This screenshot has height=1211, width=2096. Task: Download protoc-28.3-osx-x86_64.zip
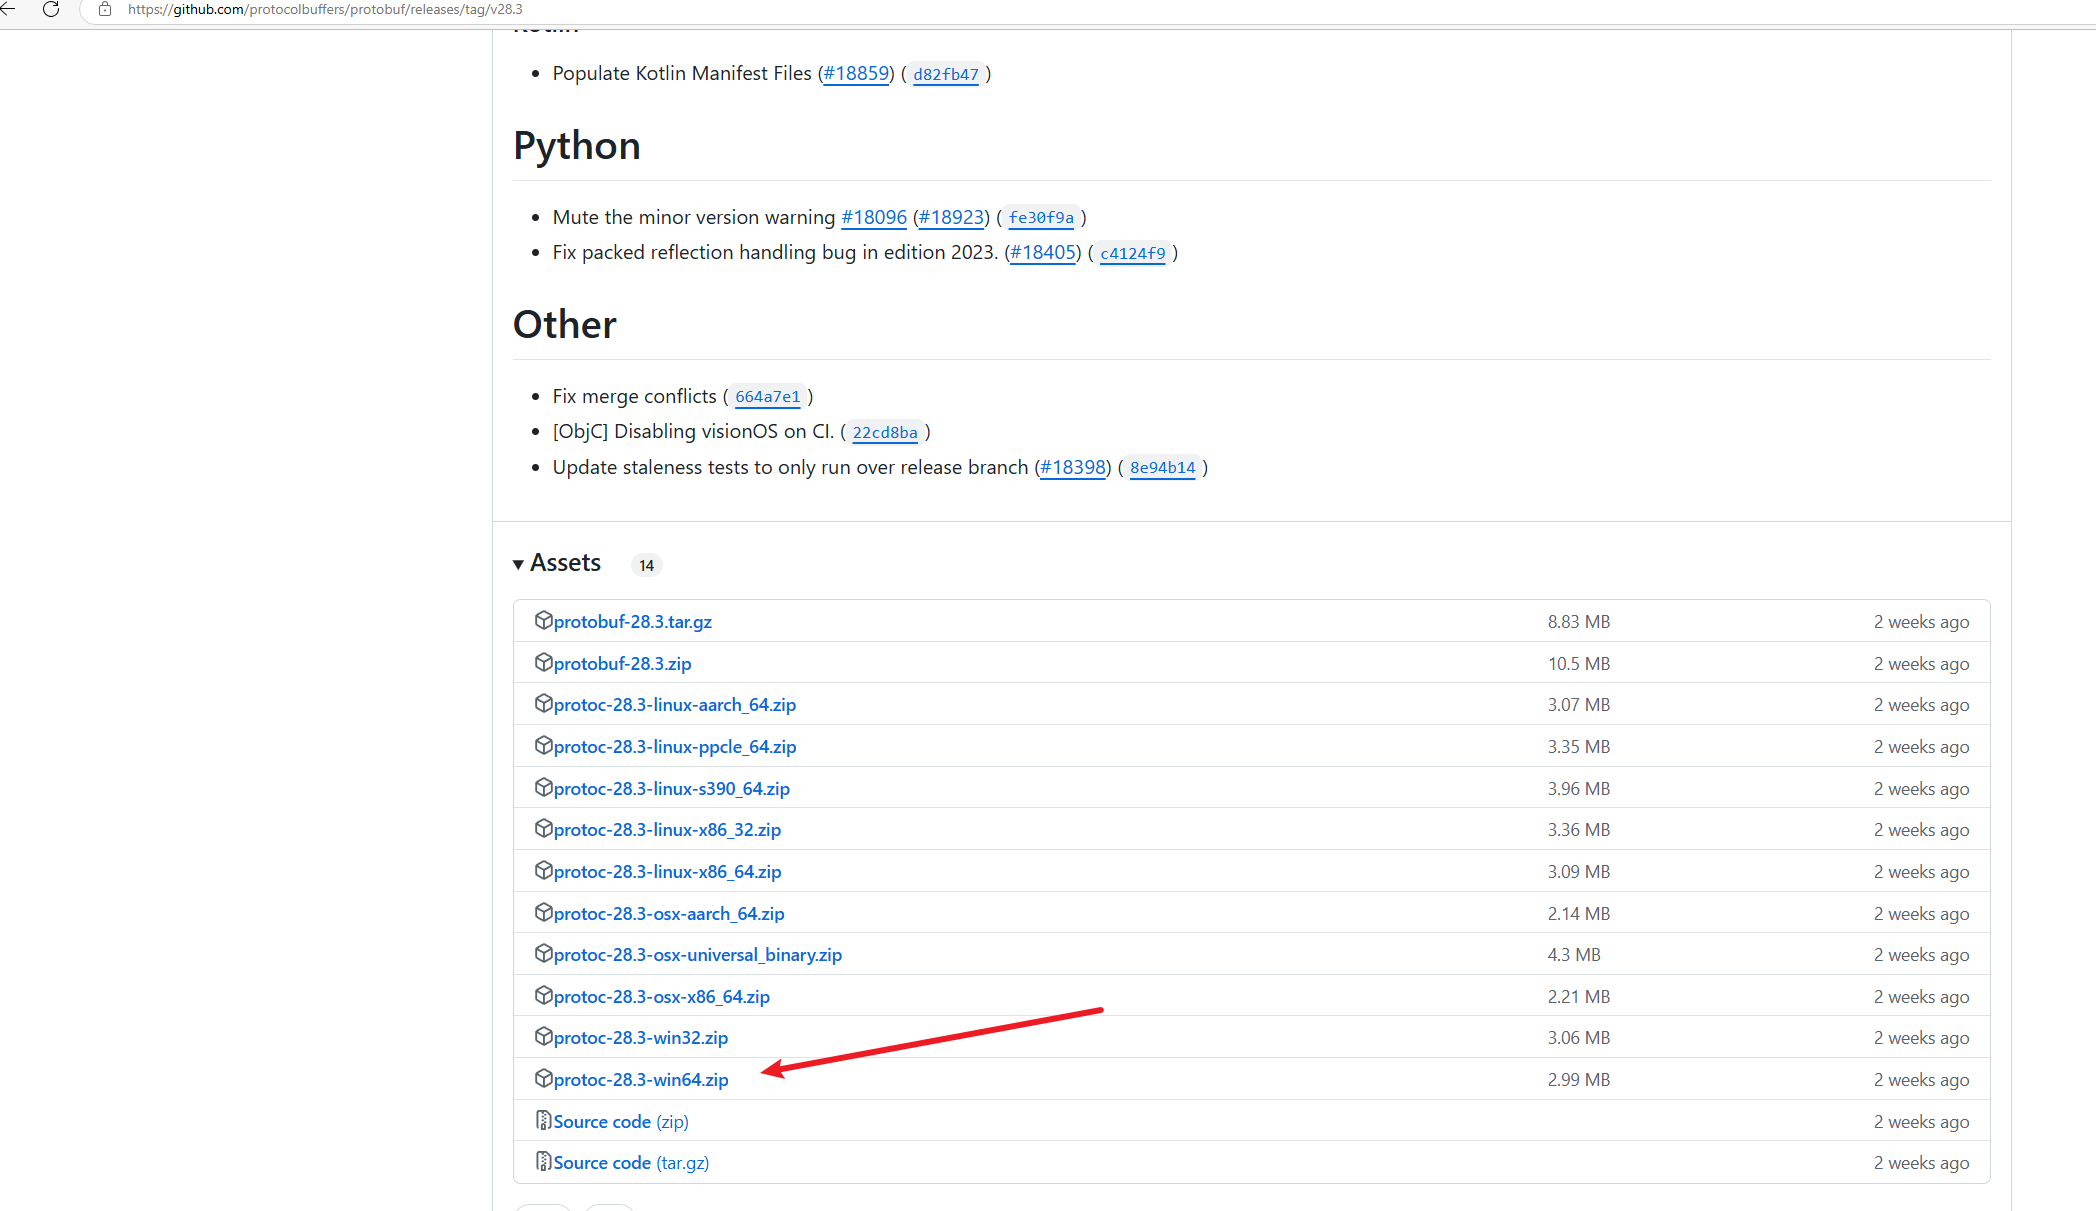(662, 997)
